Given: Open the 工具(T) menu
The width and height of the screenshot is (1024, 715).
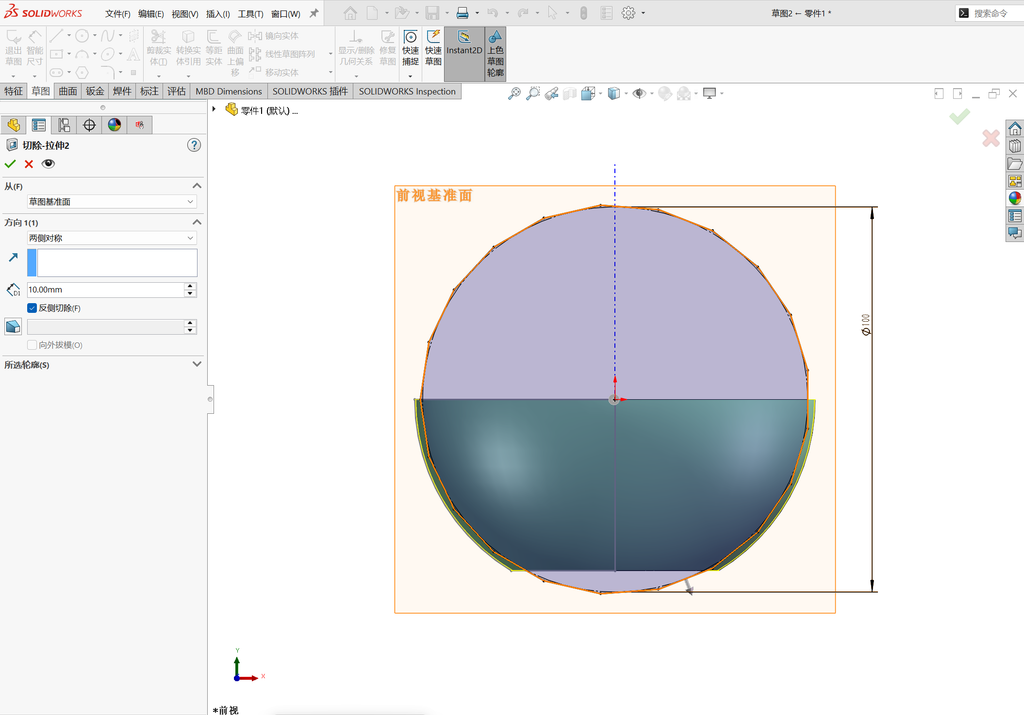Looking at the screenshot, I should [250, 14].
